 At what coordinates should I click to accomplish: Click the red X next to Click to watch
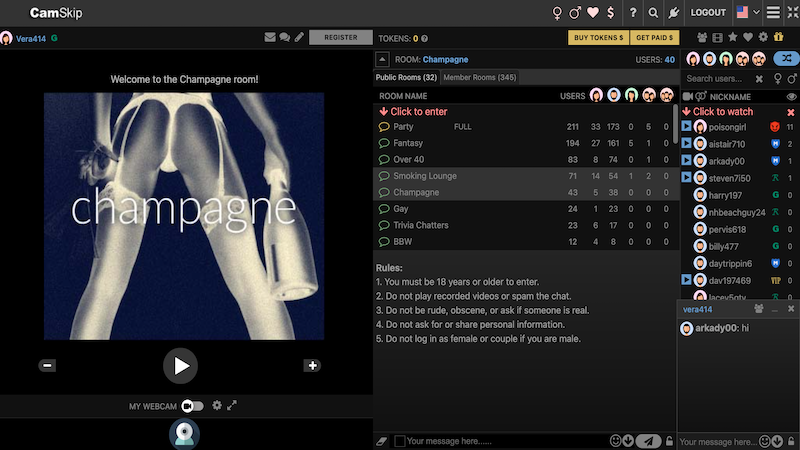791,112
